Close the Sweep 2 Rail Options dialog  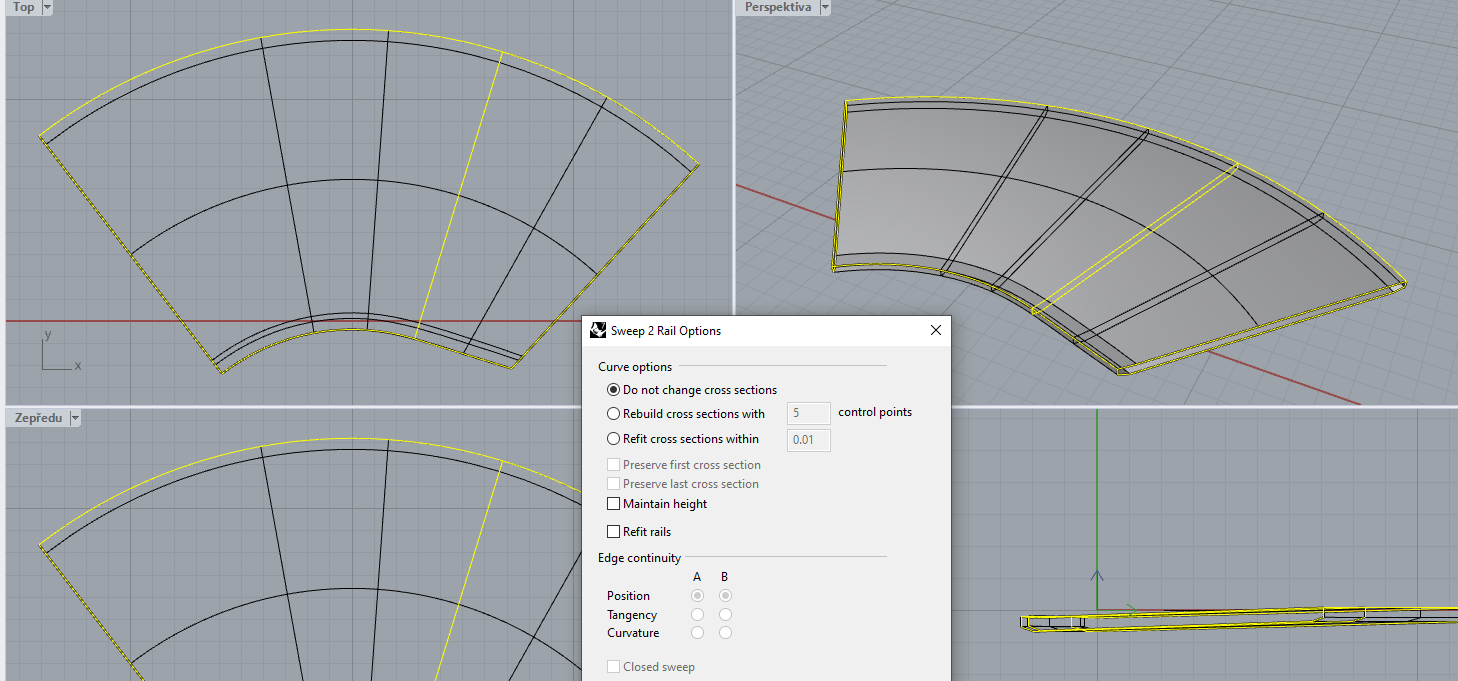936,330
